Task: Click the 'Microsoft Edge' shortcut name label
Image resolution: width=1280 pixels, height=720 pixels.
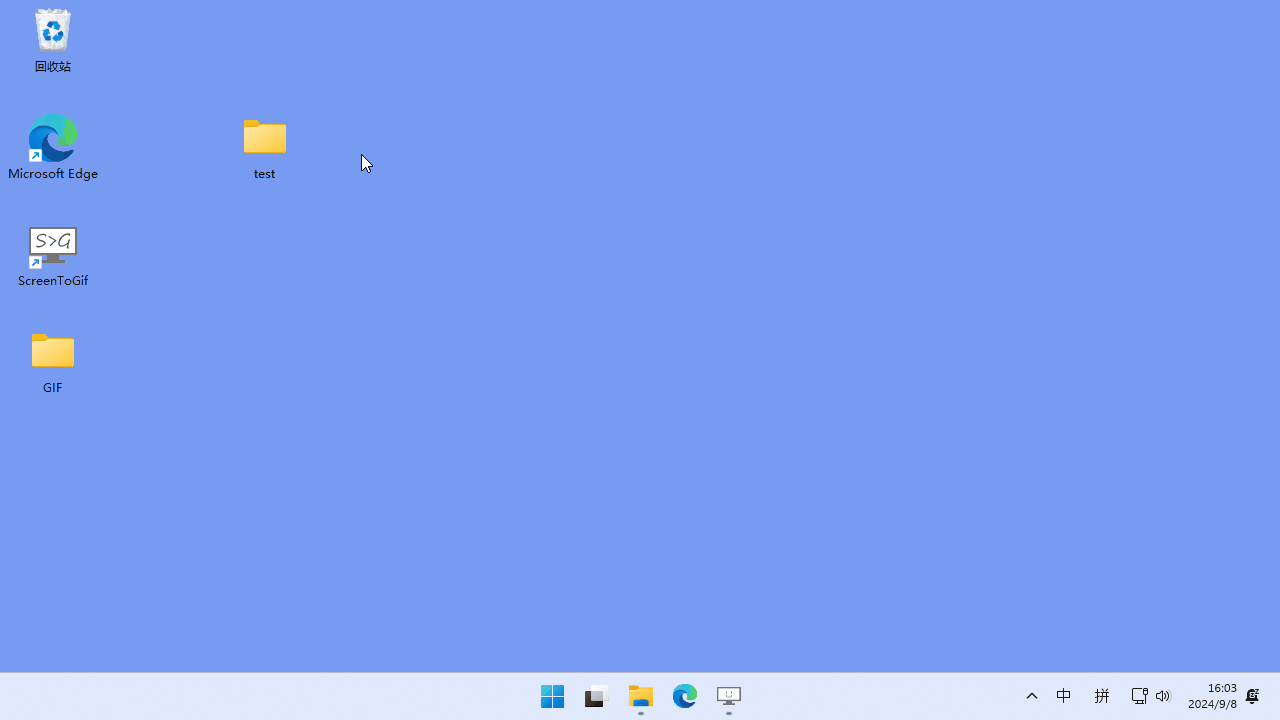Action: click(53, 174)
